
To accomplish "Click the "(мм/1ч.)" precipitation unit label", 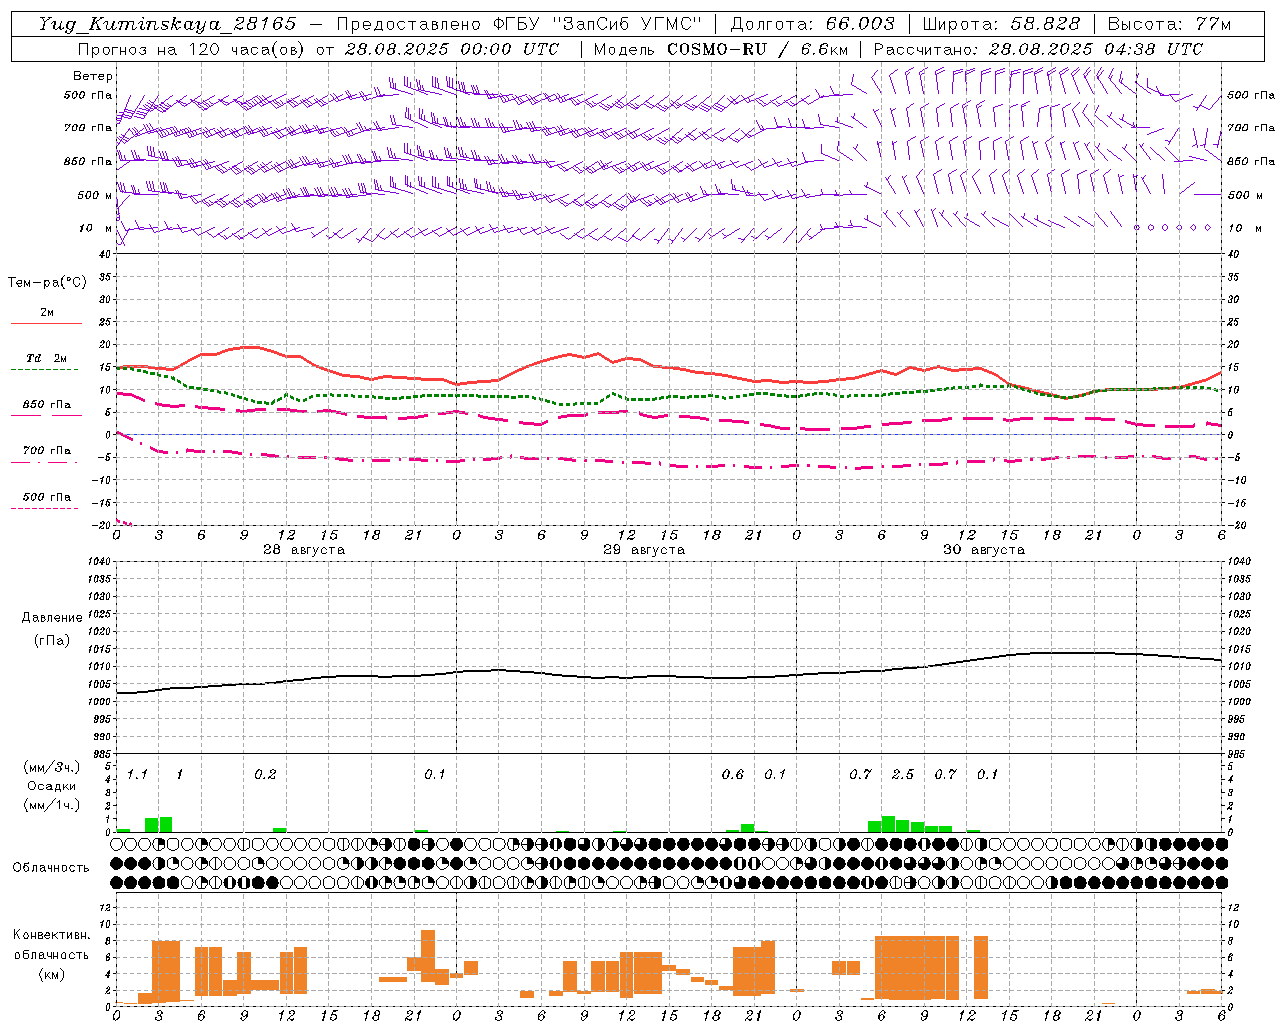I will click(52, 805).
